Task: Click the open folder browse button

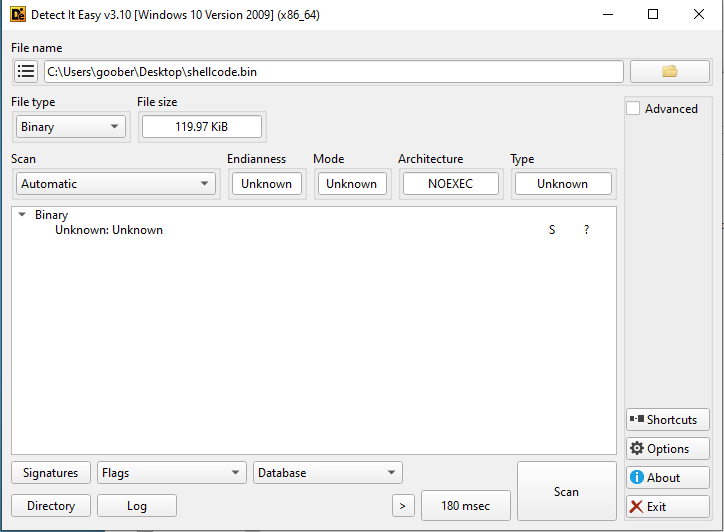Action: pyautogui.click(x=670, y=72)
